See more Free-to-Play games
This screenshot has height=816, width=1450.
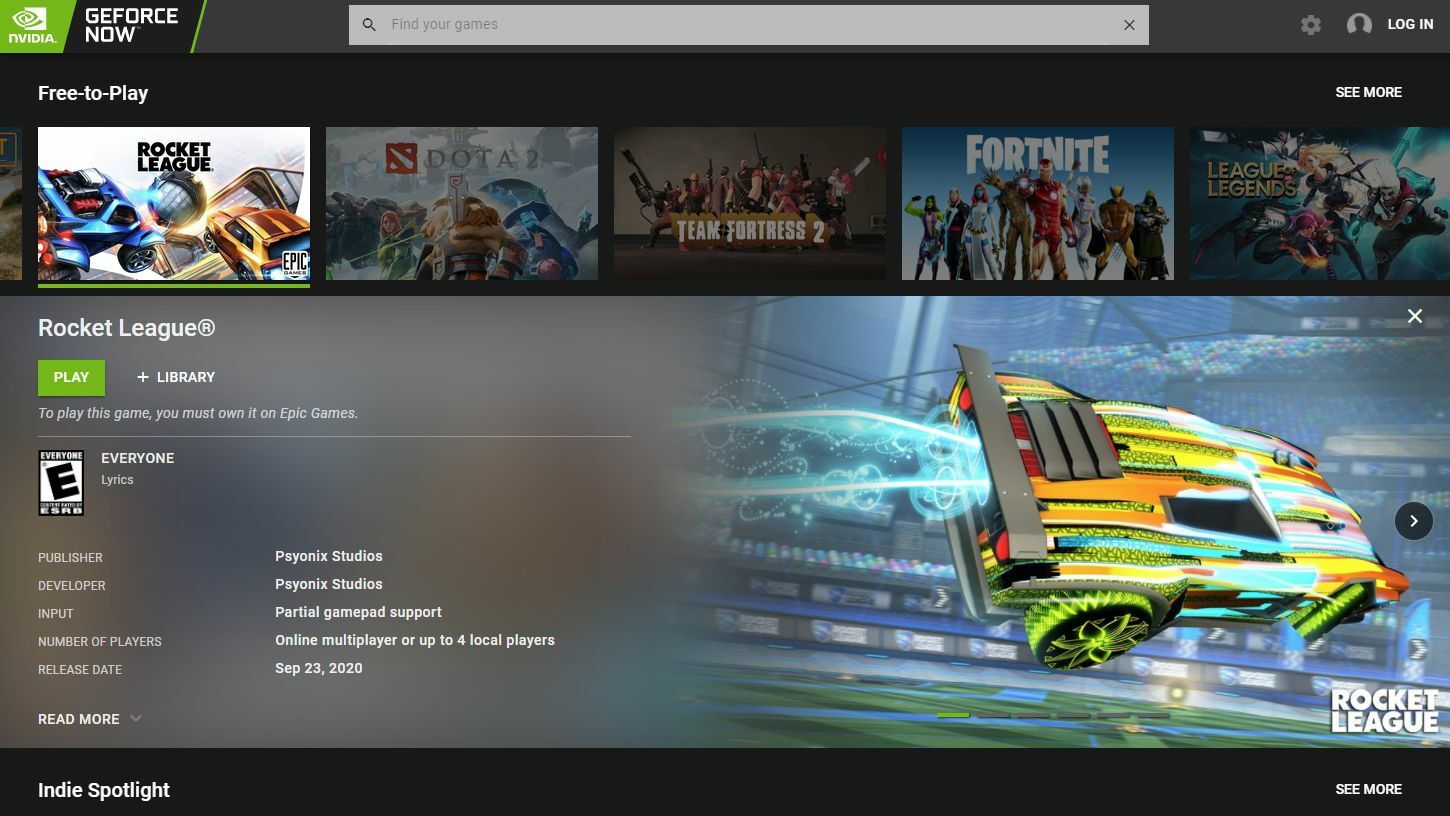coord(1368,92)
